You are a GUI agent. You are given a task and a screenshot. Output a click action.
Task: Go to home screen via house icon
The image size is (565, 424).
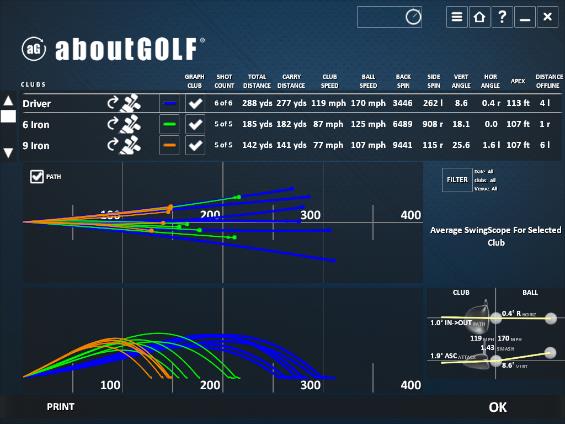click(479, 17)
